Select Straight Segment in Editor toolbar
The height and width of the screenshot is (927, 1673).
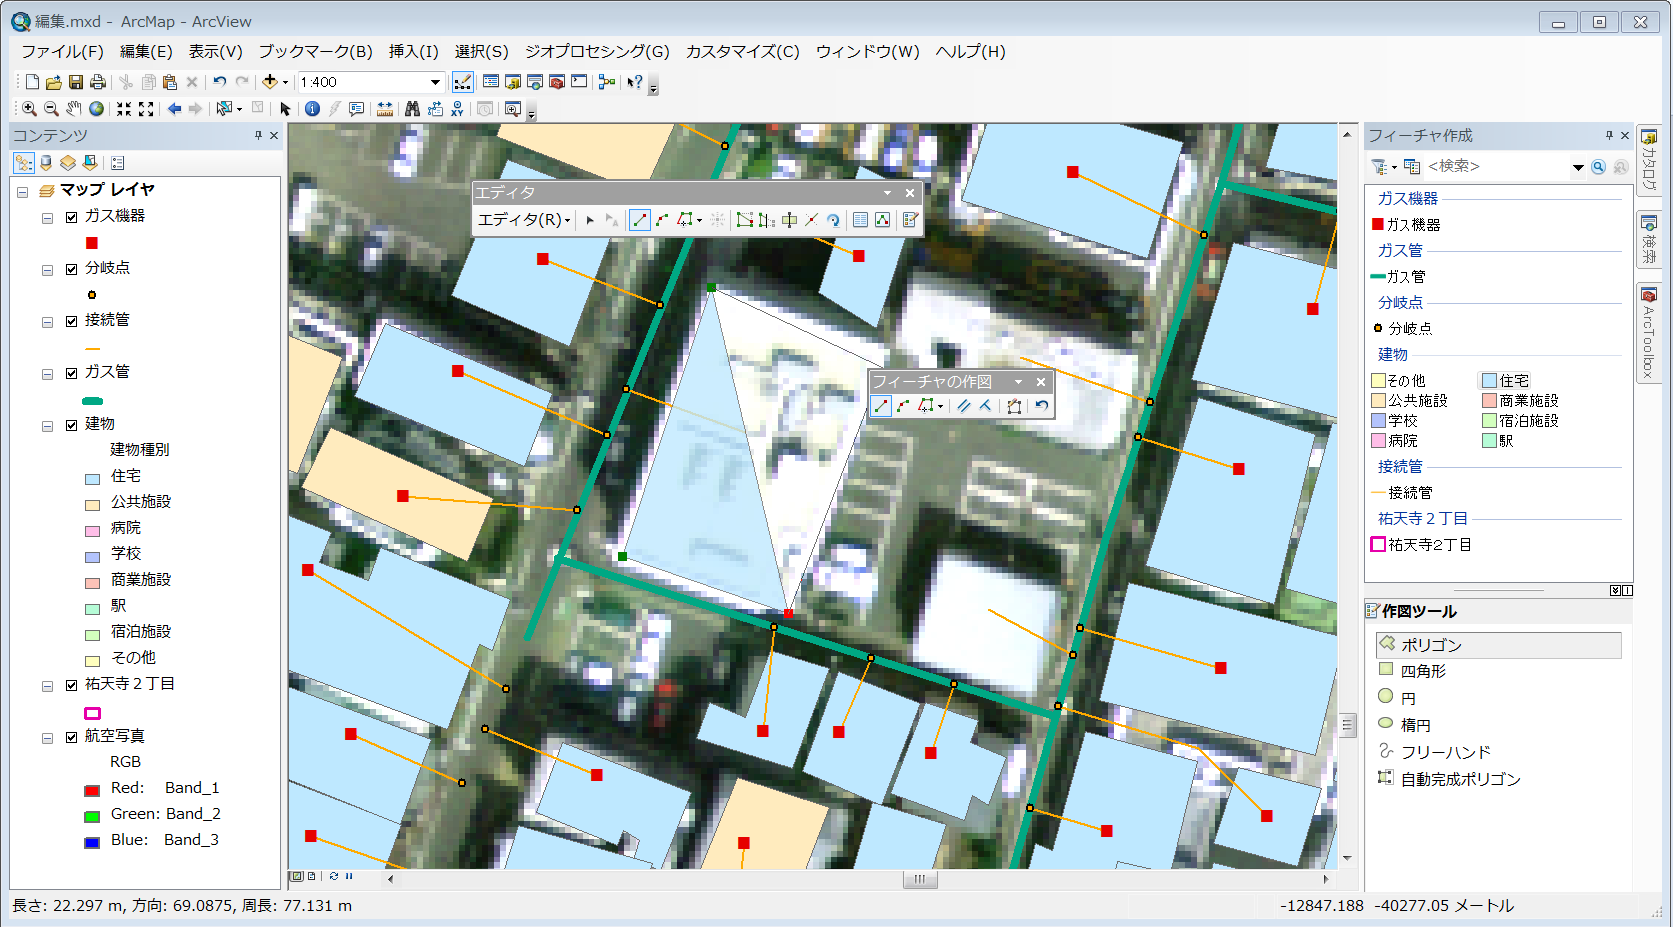[x=639, y=220]
